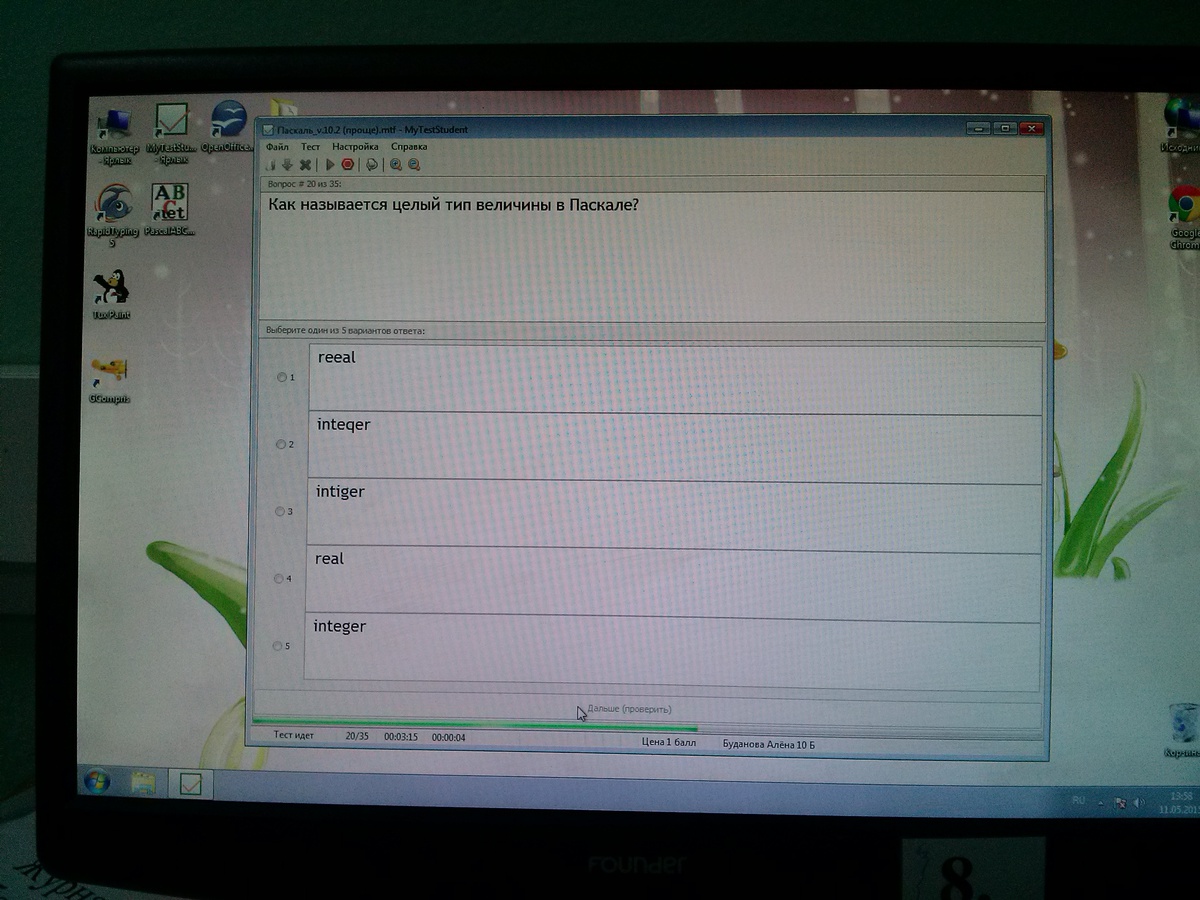The height and width of the screenshot is (900, 1200).
Task: Click the "real" answer text
Action: click(329, 558)
